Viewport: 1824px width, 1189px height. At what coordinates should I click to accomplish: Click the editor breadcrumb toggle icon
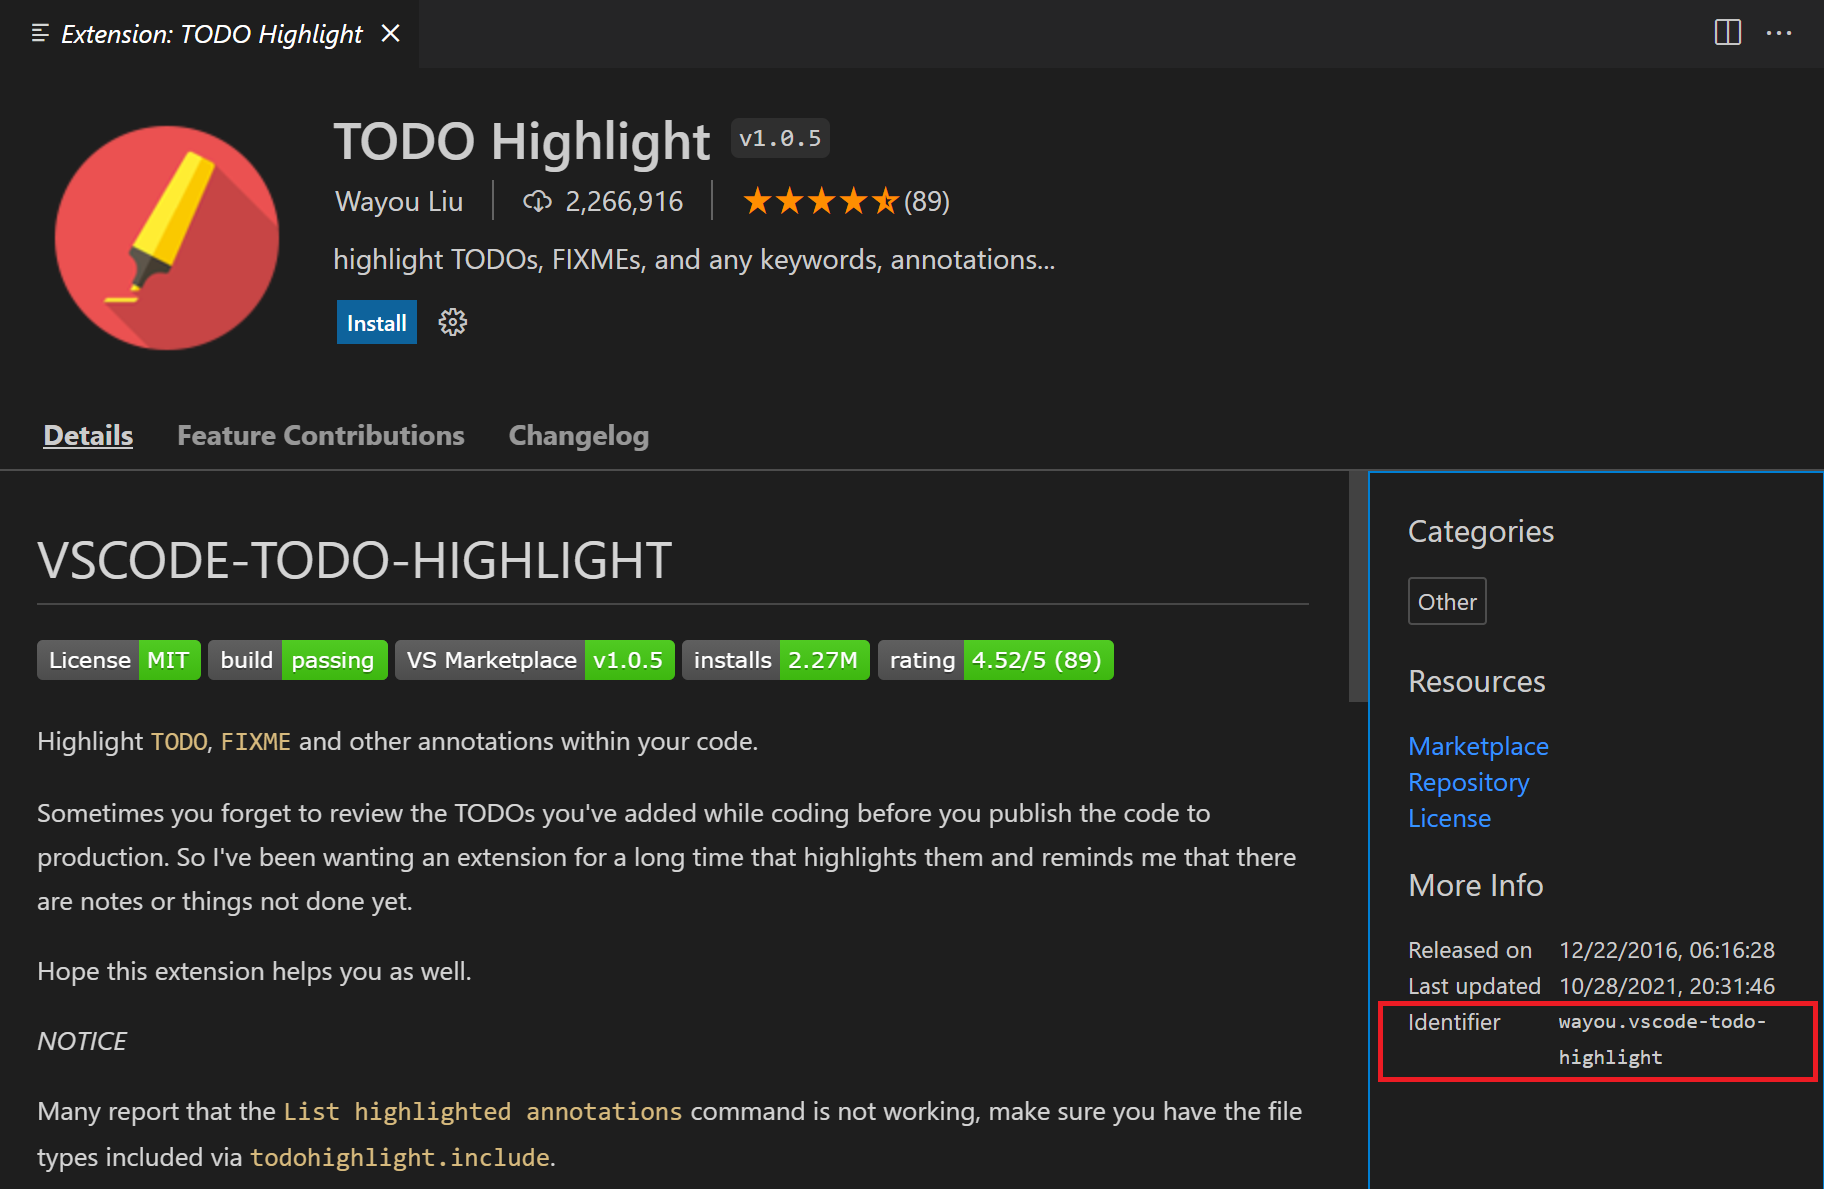point(39,33)
